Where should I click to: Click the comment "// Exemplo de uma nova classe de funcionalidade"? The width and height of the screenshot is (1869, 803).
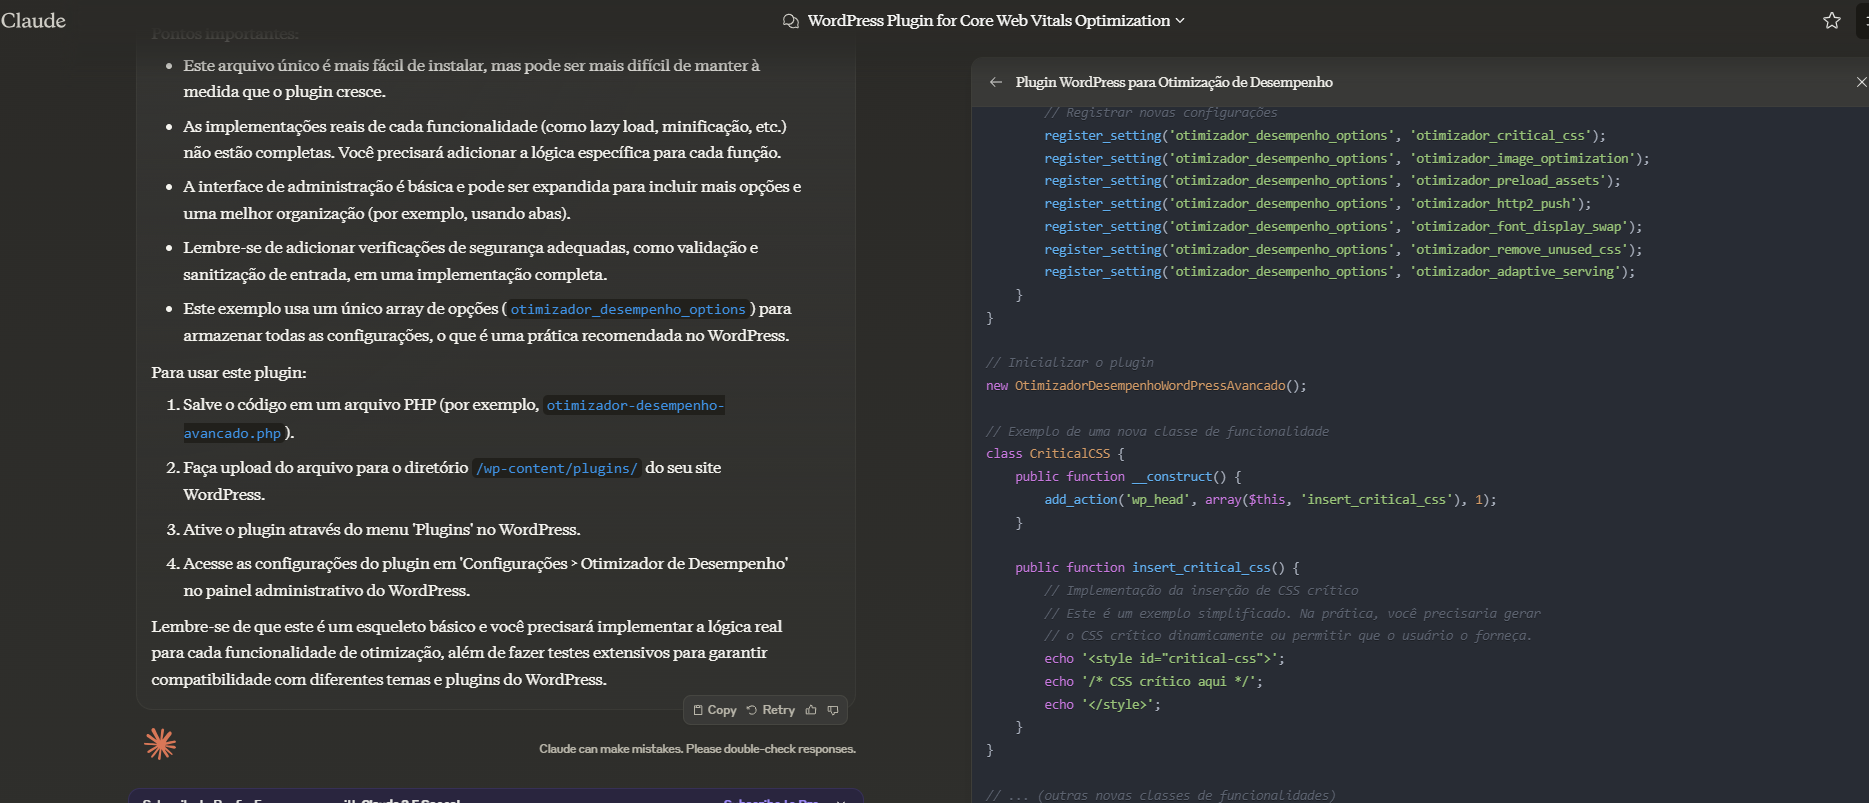pyautogui.click(x=1158, y=432)
